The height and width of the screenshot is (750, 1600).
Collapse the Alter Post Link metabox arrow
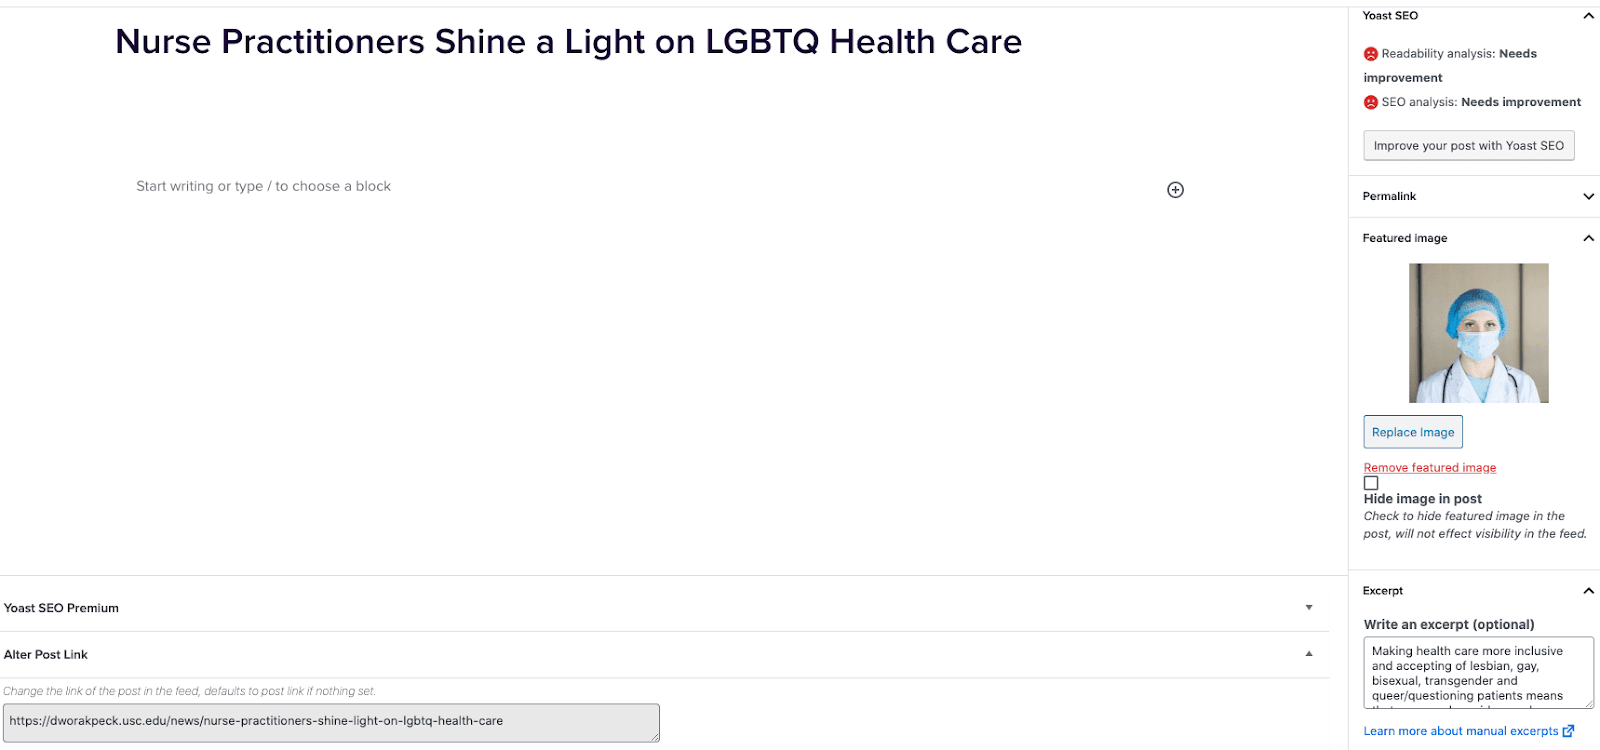coord(1309,654)
